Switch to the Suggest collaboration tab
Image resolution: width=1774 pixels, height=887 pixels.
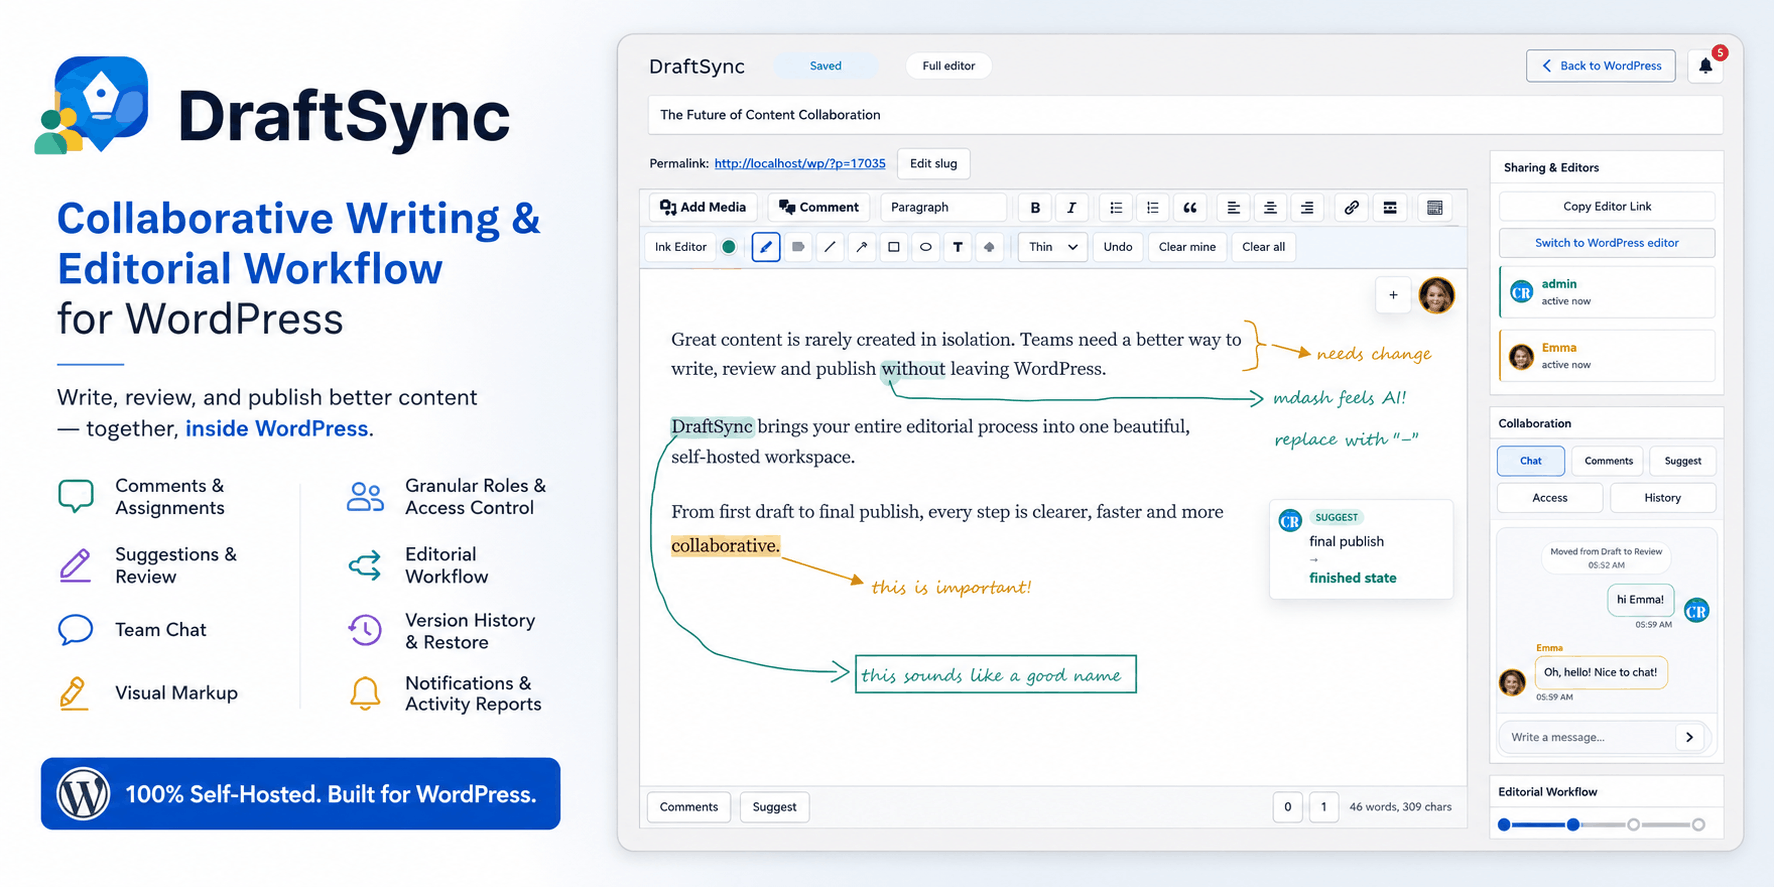point(1683,461)
